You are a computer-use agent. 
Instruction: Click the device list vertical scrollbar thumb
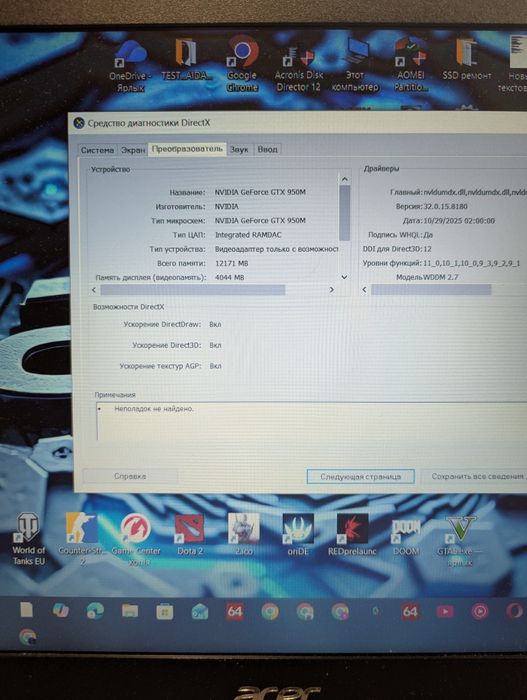[x=344, y=213]
